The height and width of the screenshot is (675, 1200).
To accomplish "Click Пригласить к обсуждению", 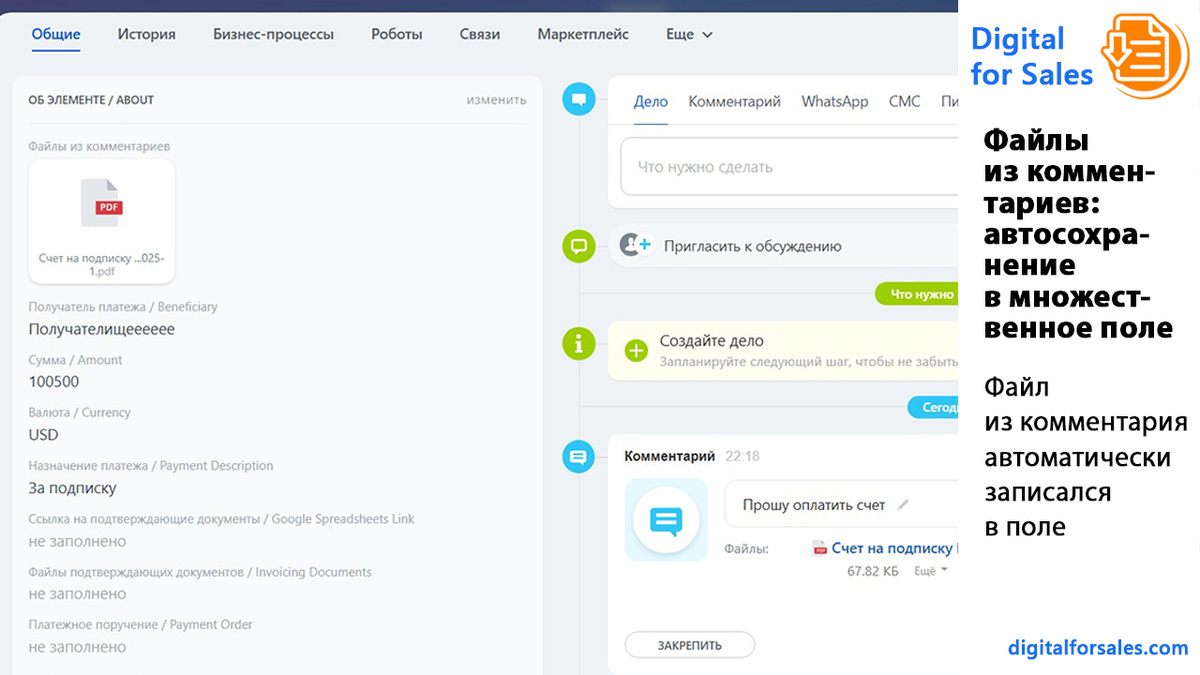I will (x=753, y=246).
